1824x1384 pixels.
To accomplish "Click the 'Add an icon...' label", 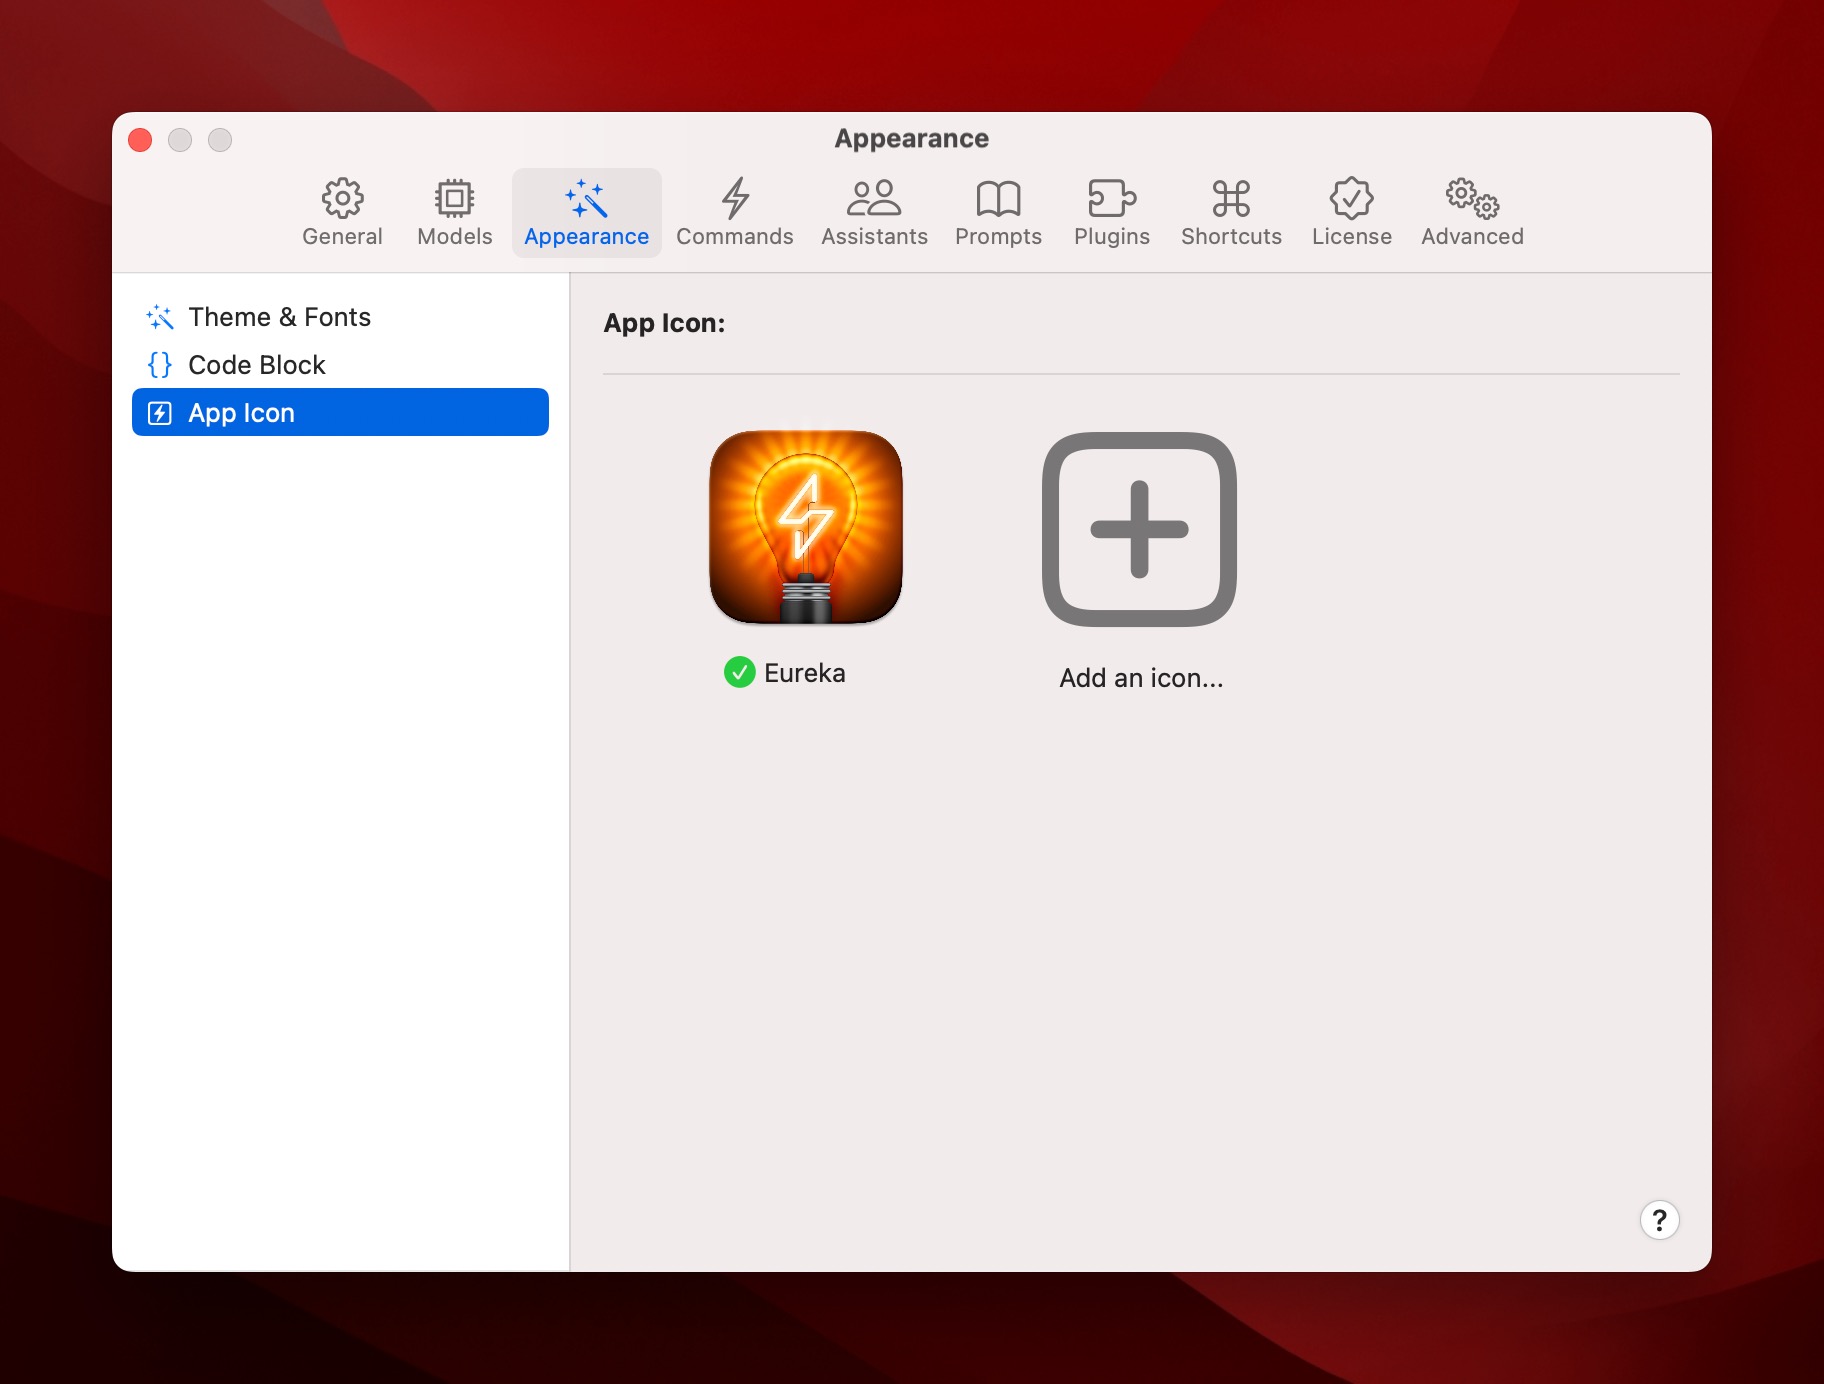I will (1141, 678).
